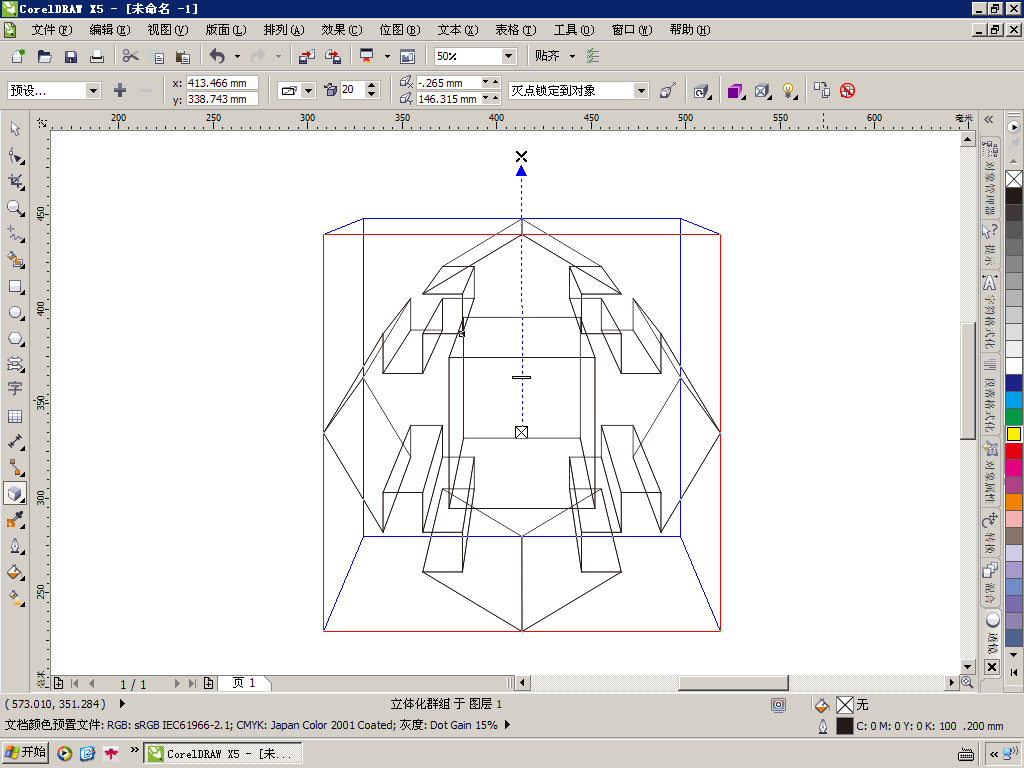Undo the last action
The height and width of the screenshot is (768, 1024).
pyautogui.click(x=217, y=56)
